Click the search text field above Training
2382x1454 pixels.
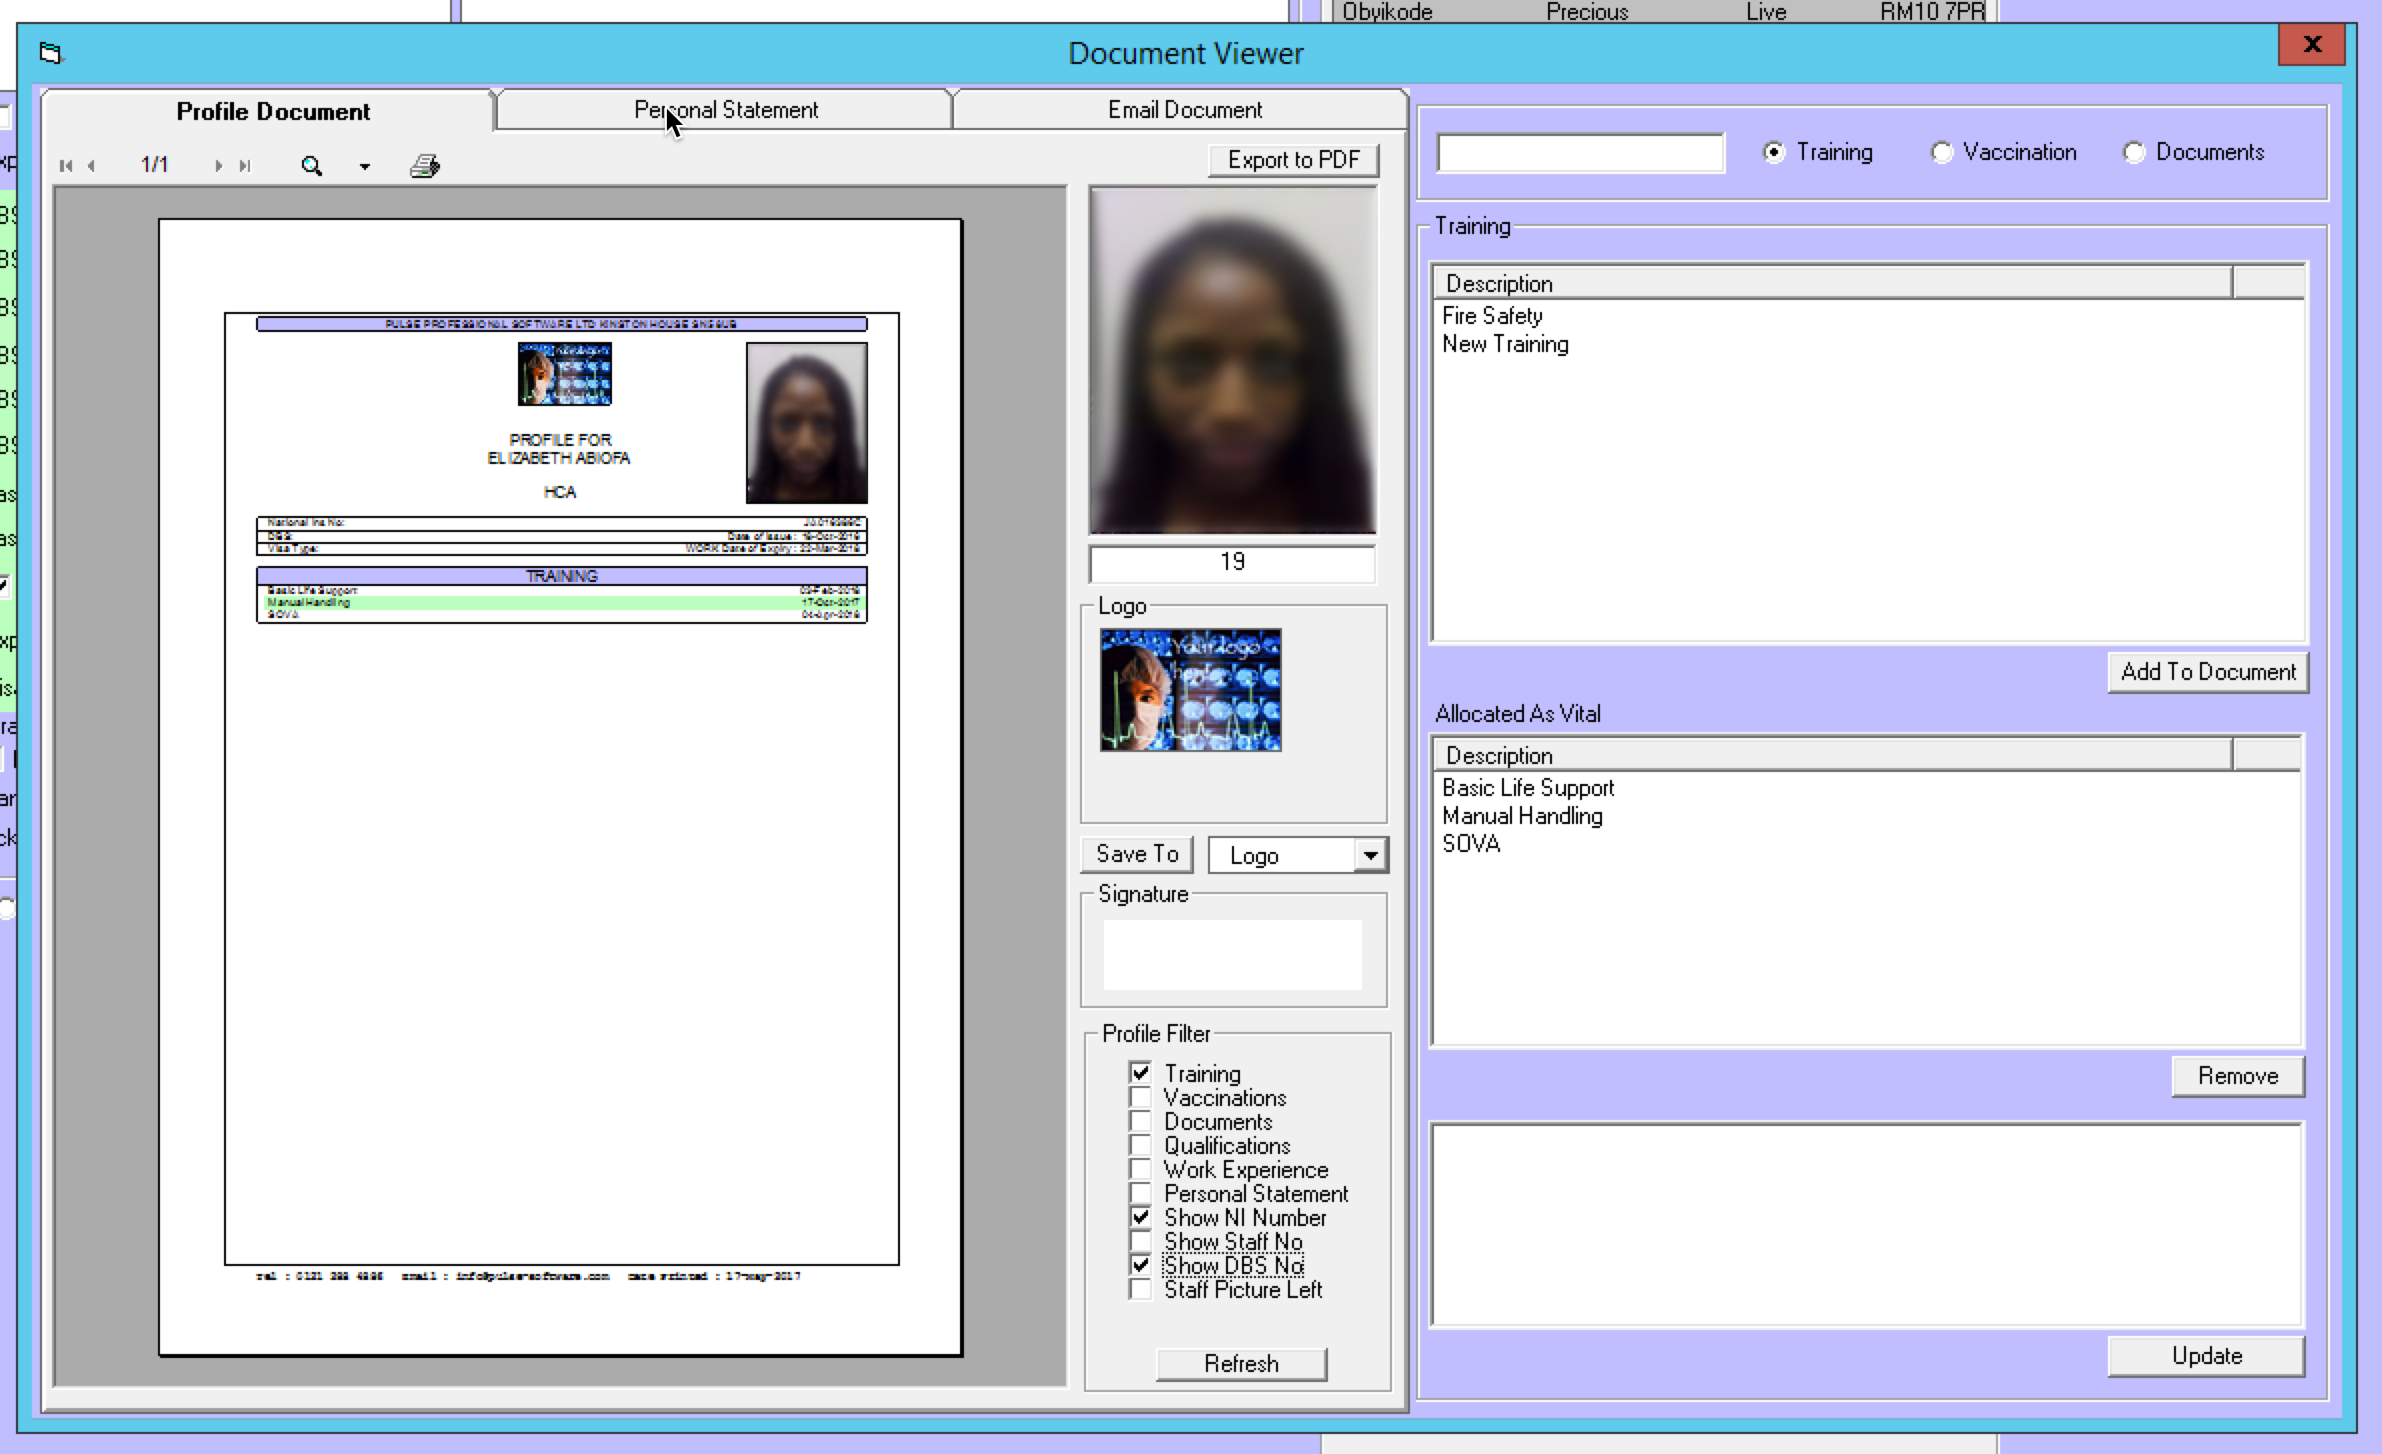(x=1580, y=153)
